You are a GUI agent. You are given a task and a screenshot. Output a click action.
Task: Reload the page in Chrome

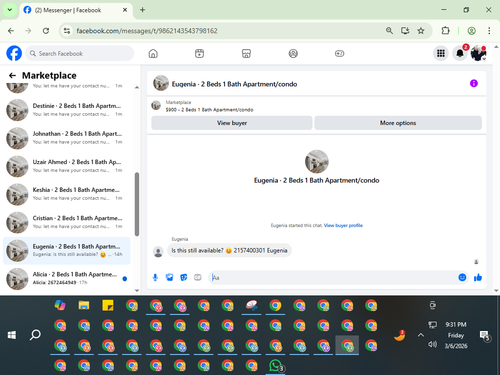46,31
